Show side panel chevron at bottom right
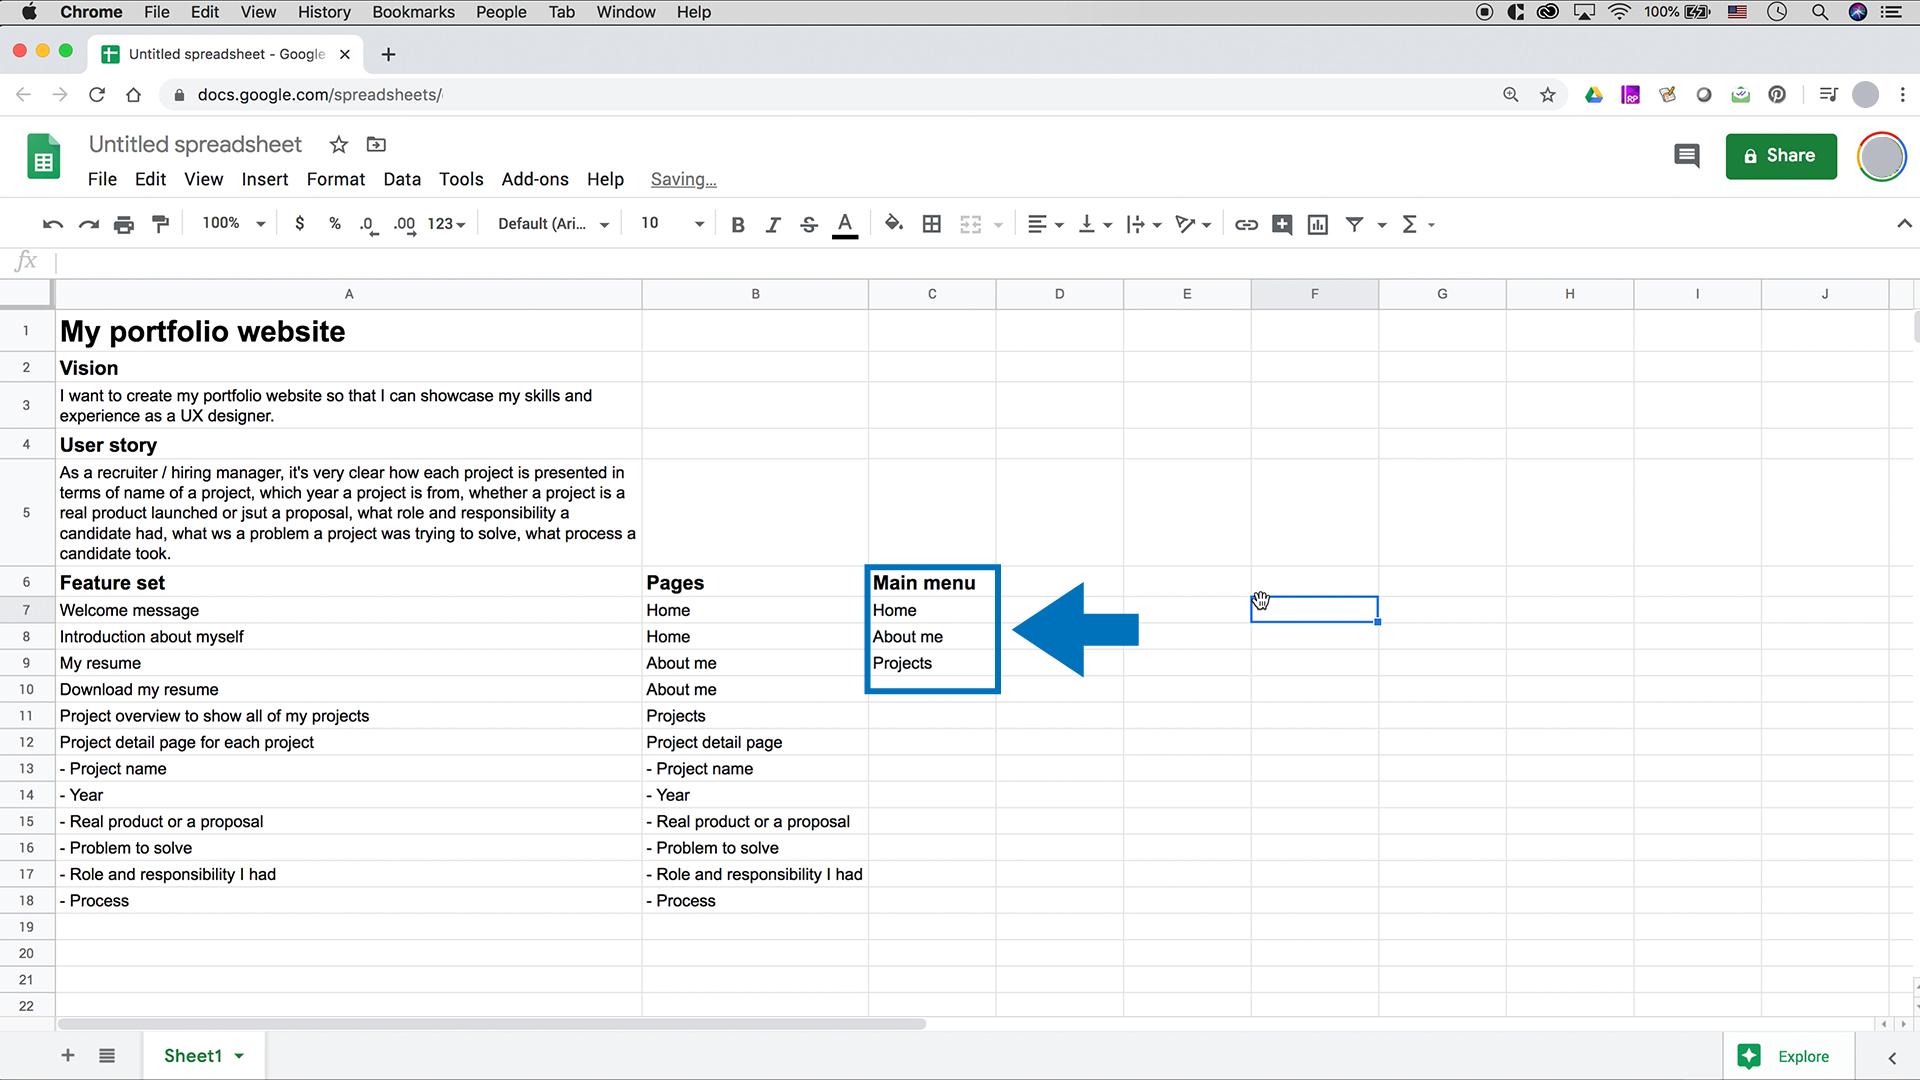The width and height of the screenshot is (1920, 1080). (x=1892, y=1057)
